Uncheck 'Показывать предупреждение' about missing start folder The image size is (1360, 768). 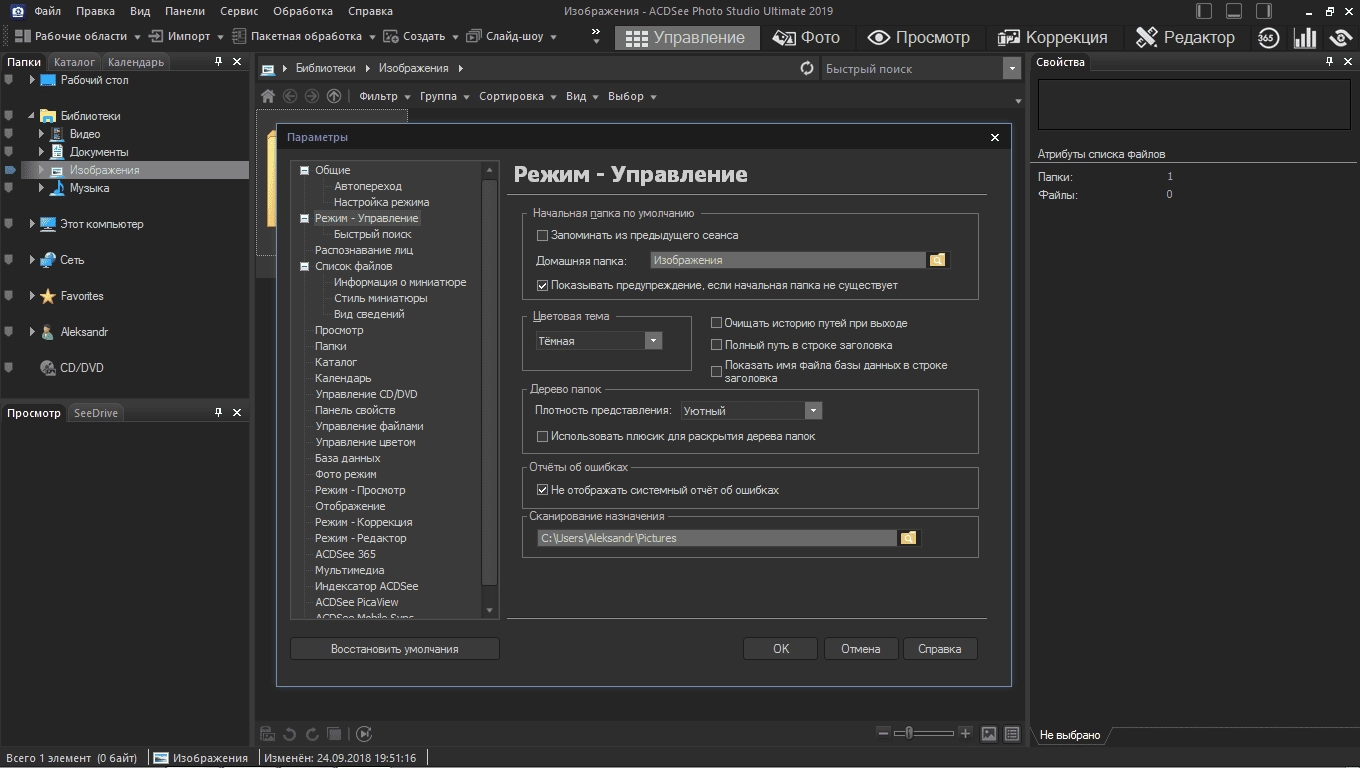click(x=543, y=286)
